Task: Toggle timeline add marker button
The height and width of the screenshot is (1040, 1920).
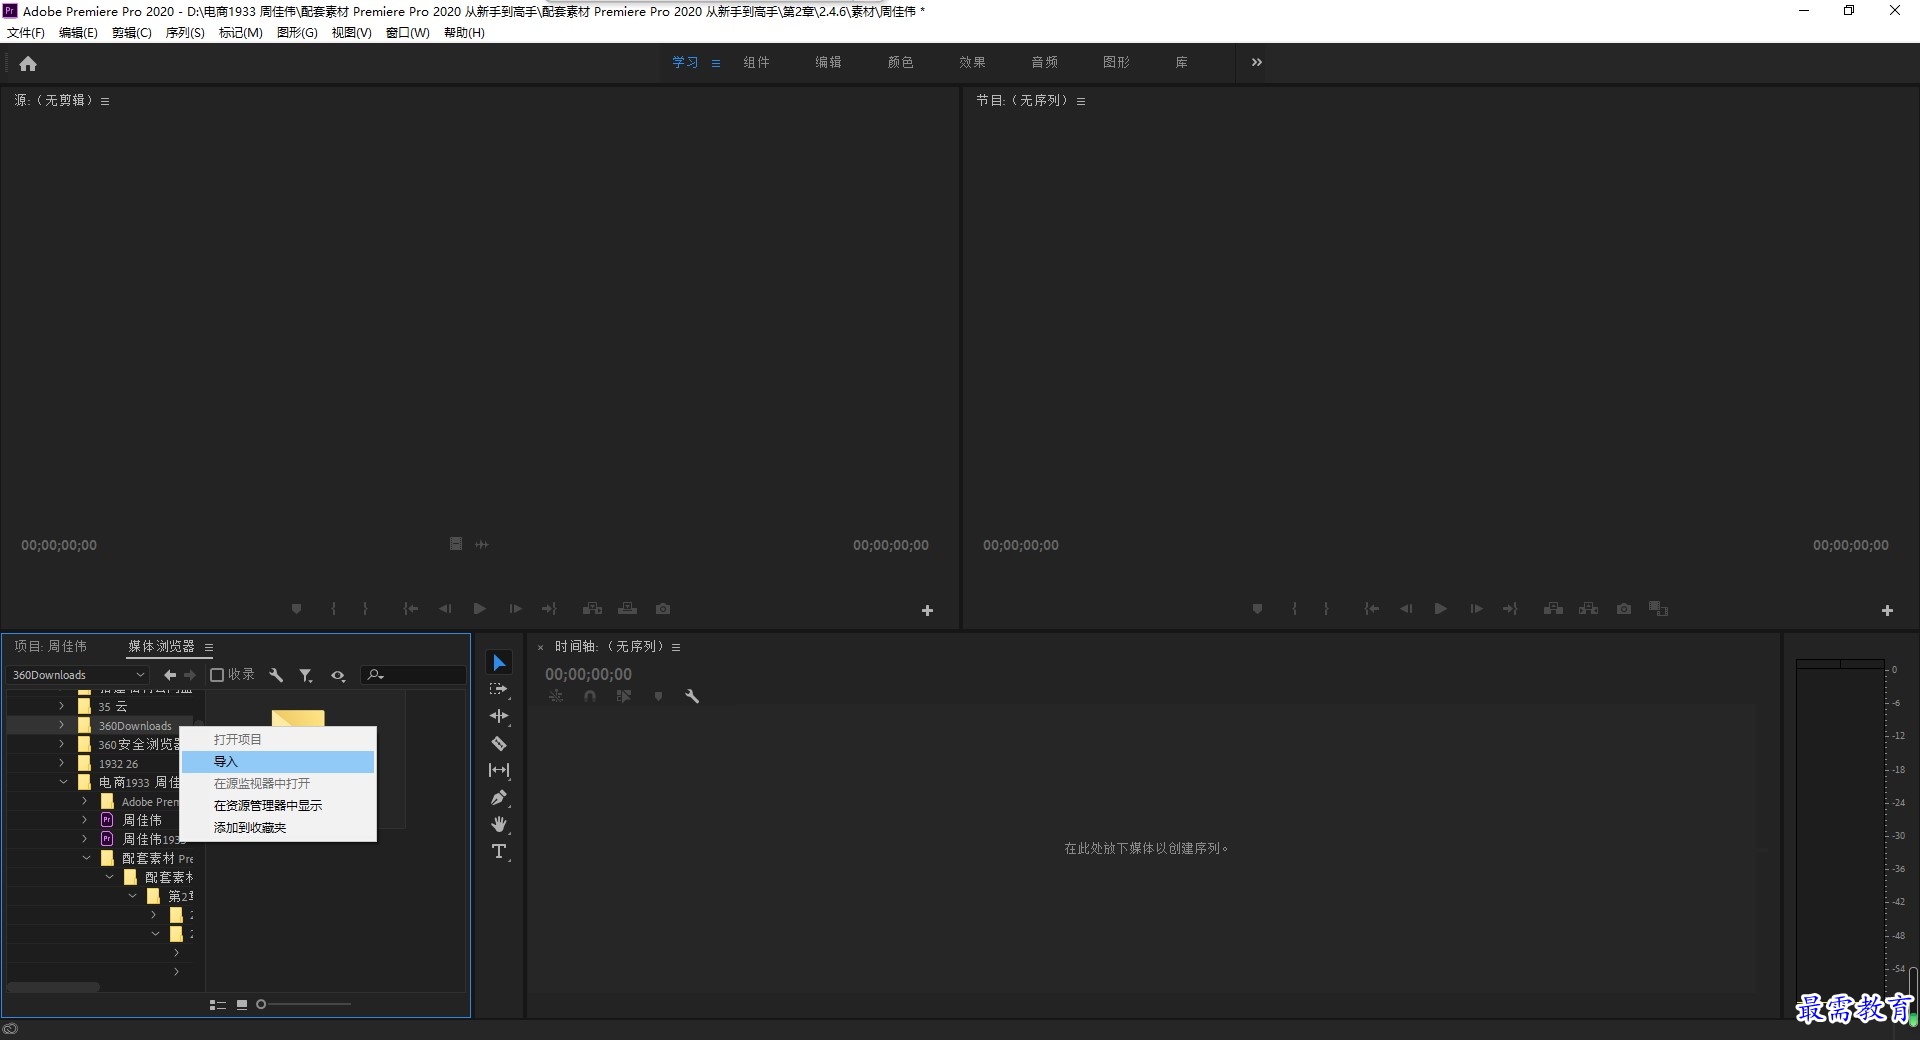Action: pyautogui.click(x=658, y=696)
